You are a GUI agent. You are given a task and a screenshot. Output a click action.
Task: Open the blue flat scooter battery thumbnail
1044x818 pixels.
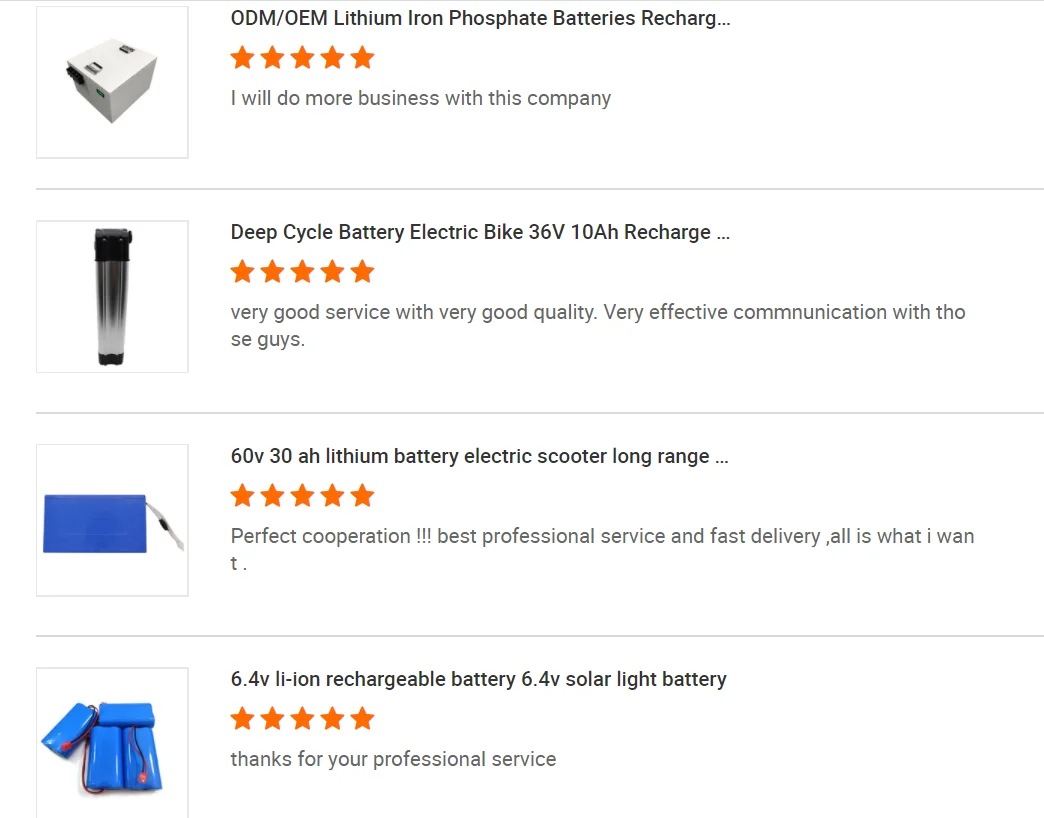112,520
